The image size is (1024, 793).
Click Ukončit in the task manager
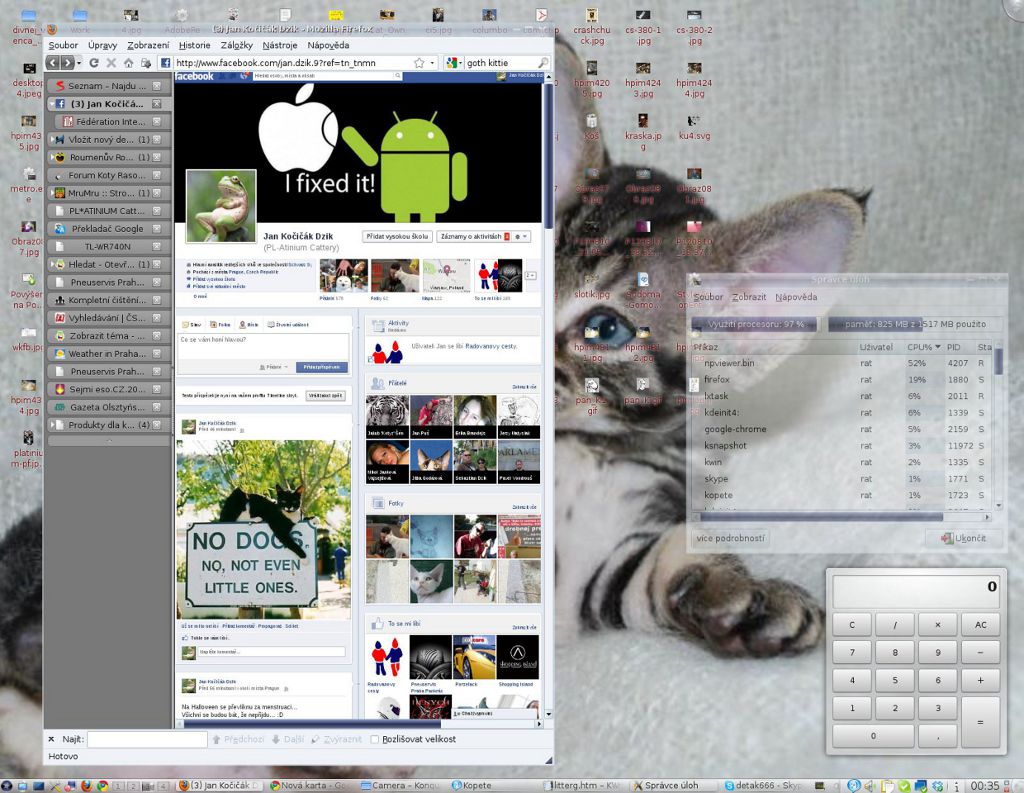click(963, 538)
